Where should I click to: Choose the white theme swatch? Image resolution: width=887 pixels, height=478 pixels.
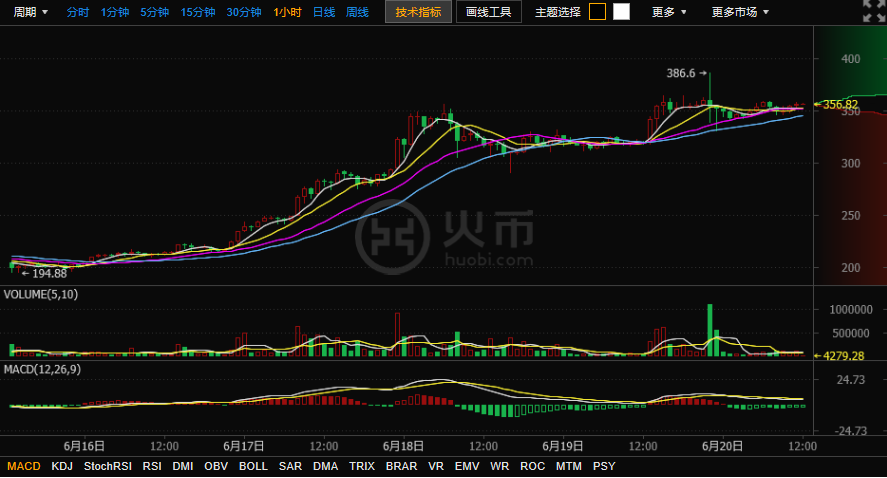(x=621, y=12)
